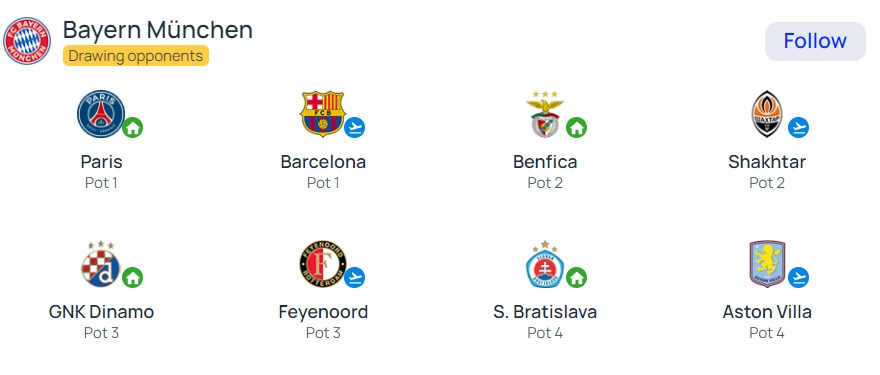Open the Bayern München team name link
The width and height of the screenshot is (880, 375).
coord(158,30)
